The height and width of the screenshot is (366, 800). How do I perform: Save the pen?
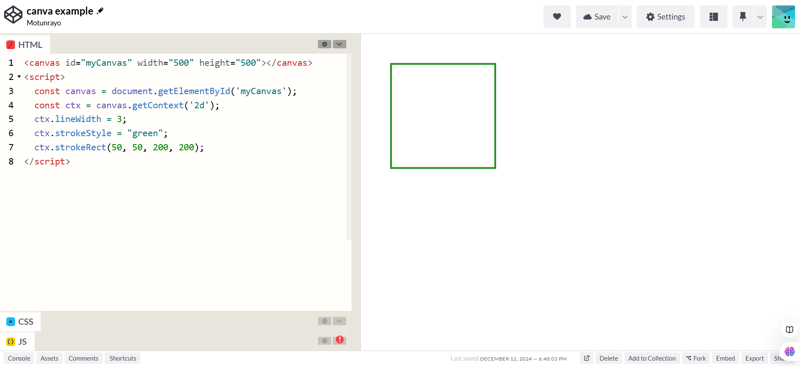[x=597, y=17]
